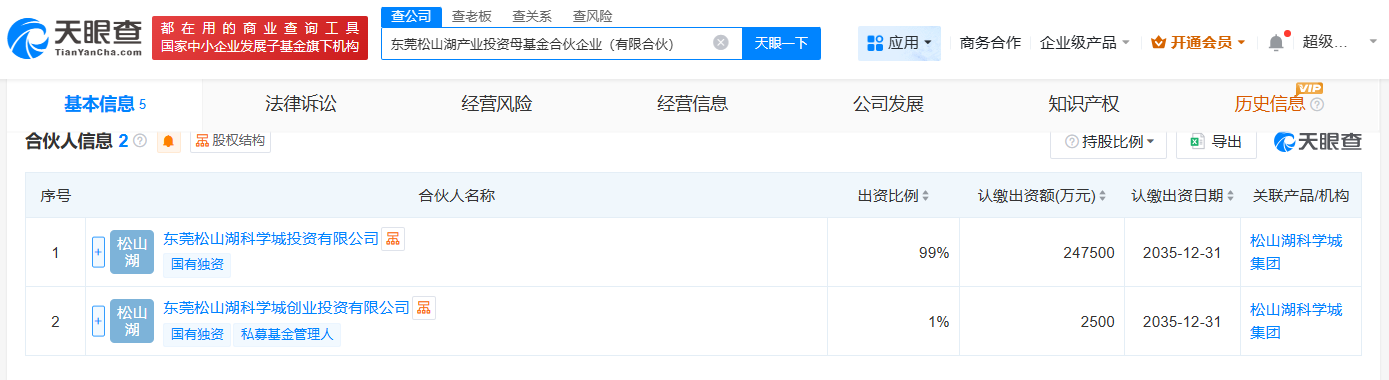The width and height of the screenshot is (1389, 380).
Task: Switch to the 公司发展 tab
Action: (x=888, y=104)
